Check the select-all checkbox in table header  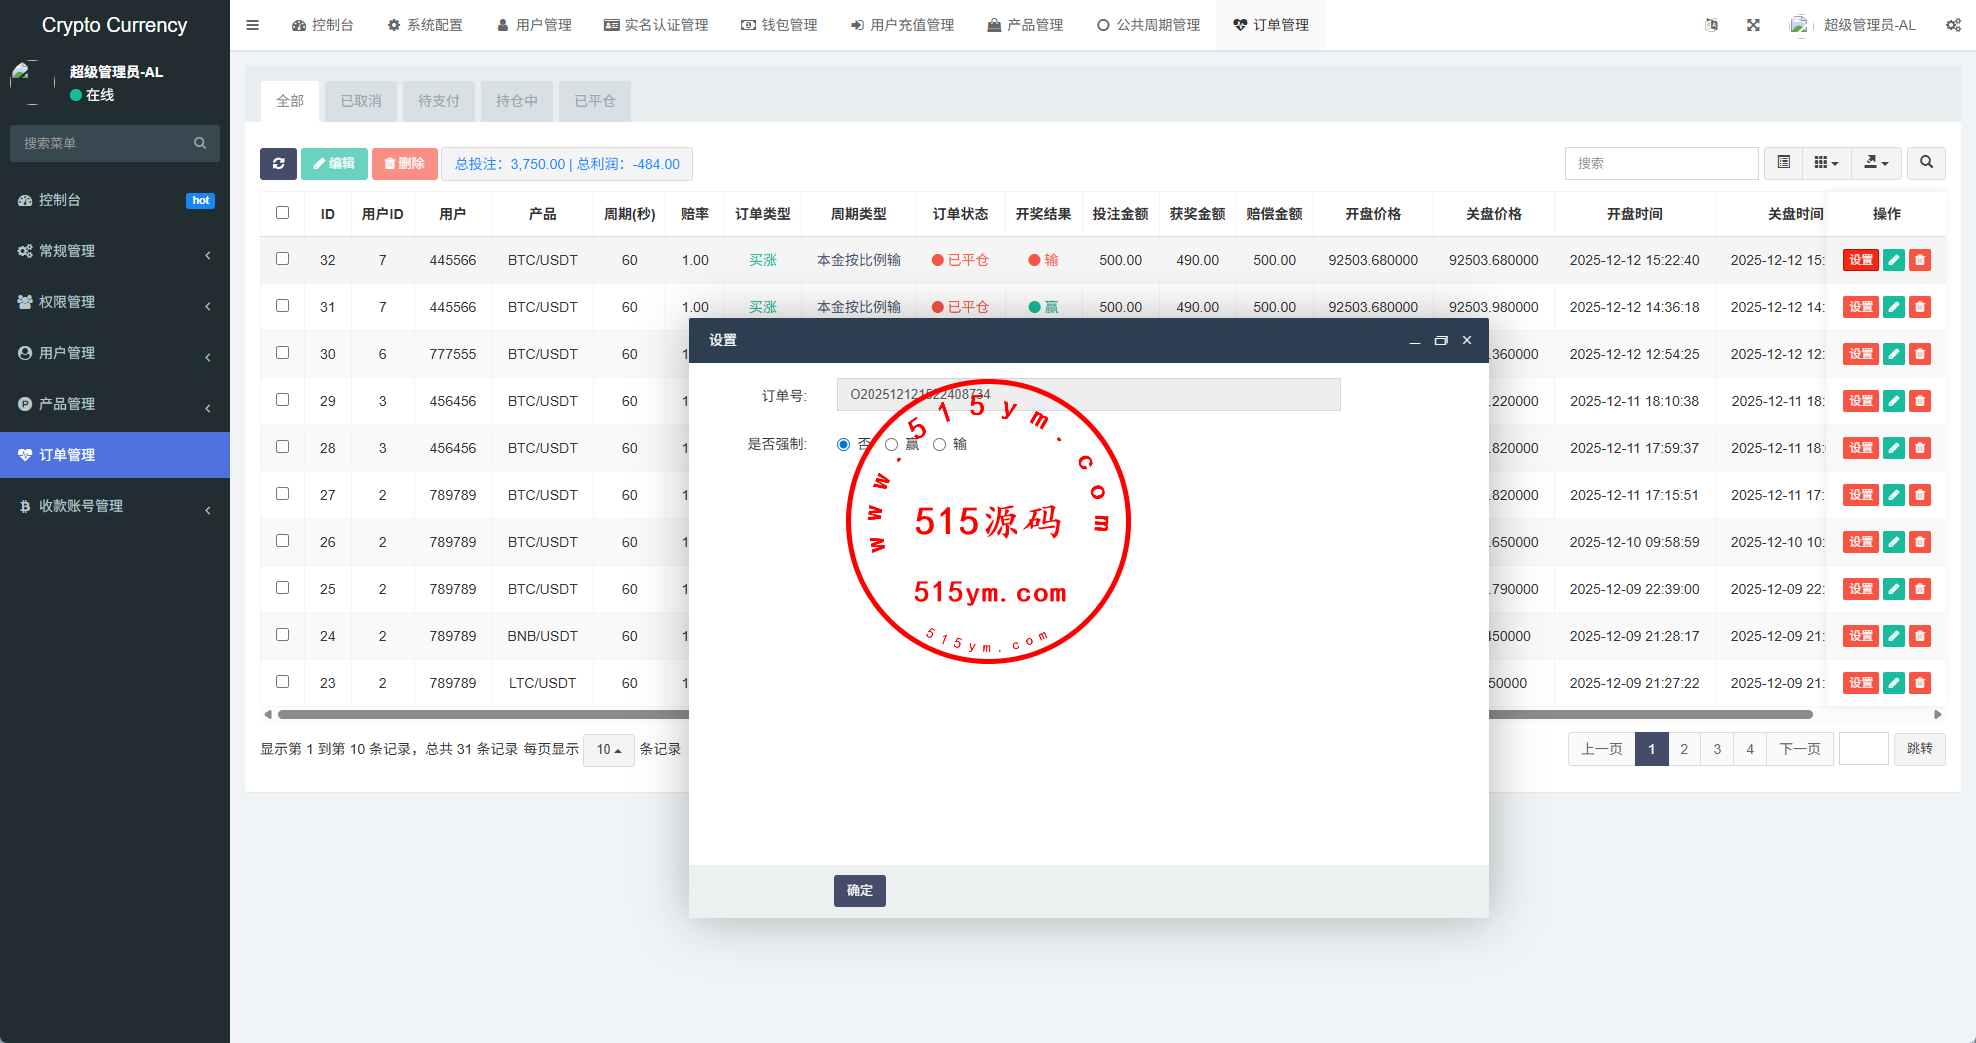tap(282, 213)
